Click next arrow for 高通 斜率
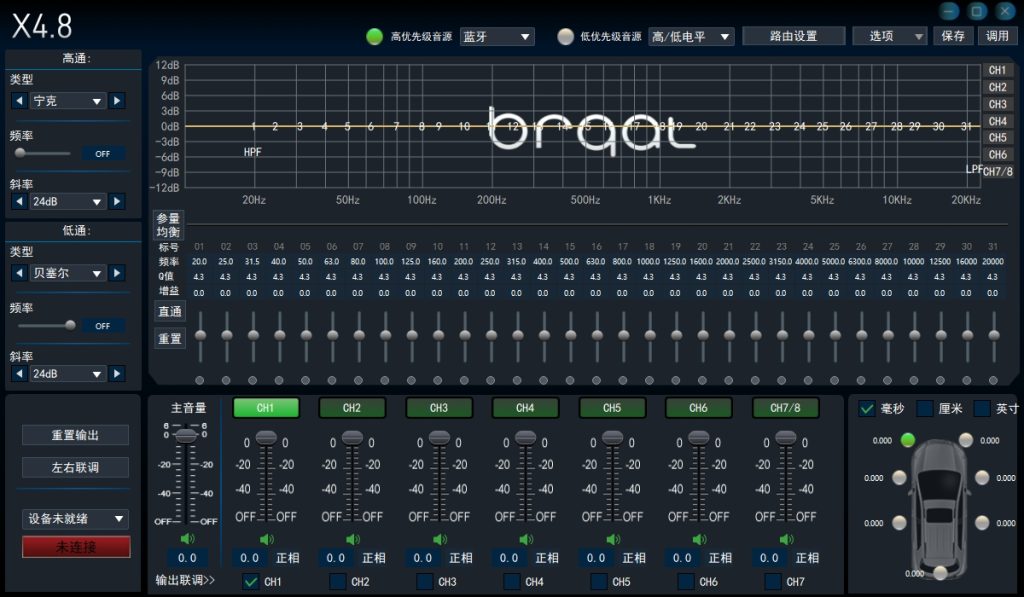 click(117, 201)
